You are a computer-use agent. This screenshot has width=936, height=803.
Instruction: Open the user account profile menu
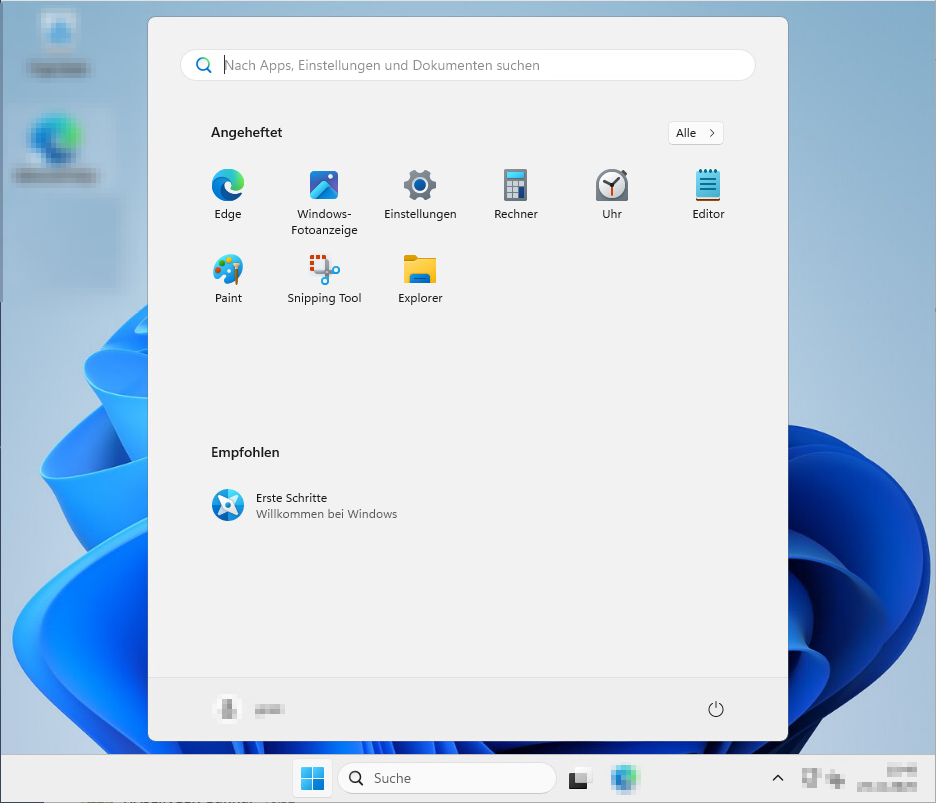(250, 709)
